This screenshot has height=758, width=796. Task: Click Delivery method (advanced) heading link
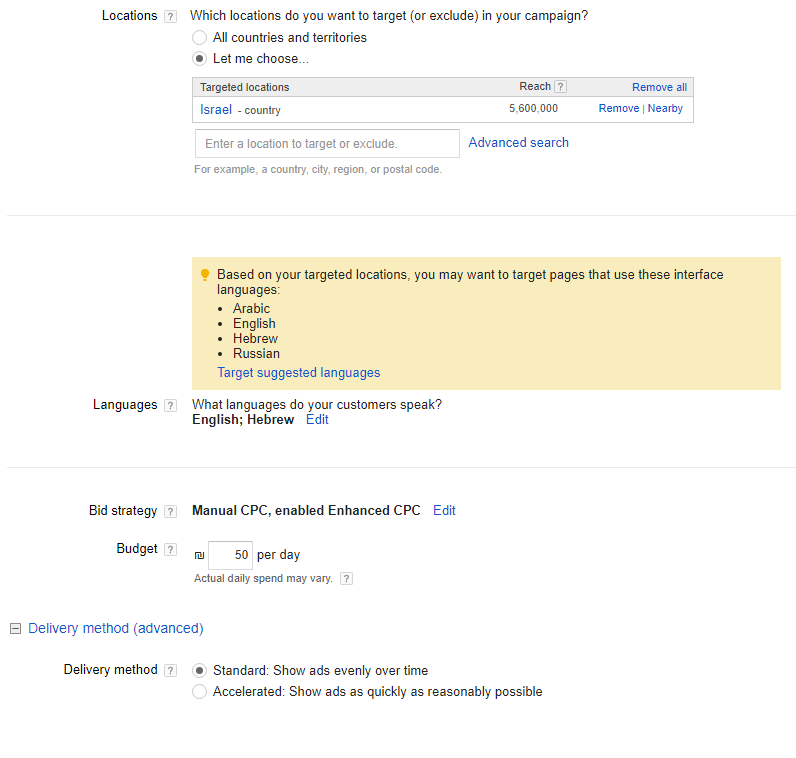(x=116, y=629)
